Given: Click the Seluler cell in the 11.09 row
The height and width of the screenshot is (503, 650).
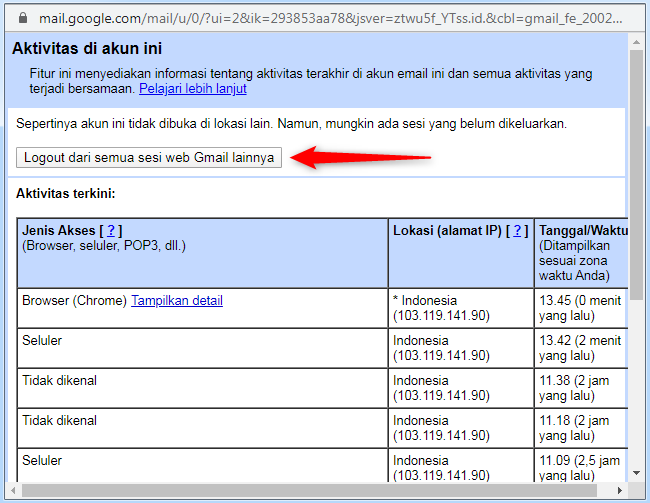Looking at the screenshot, I should click(x=203, y=465).
